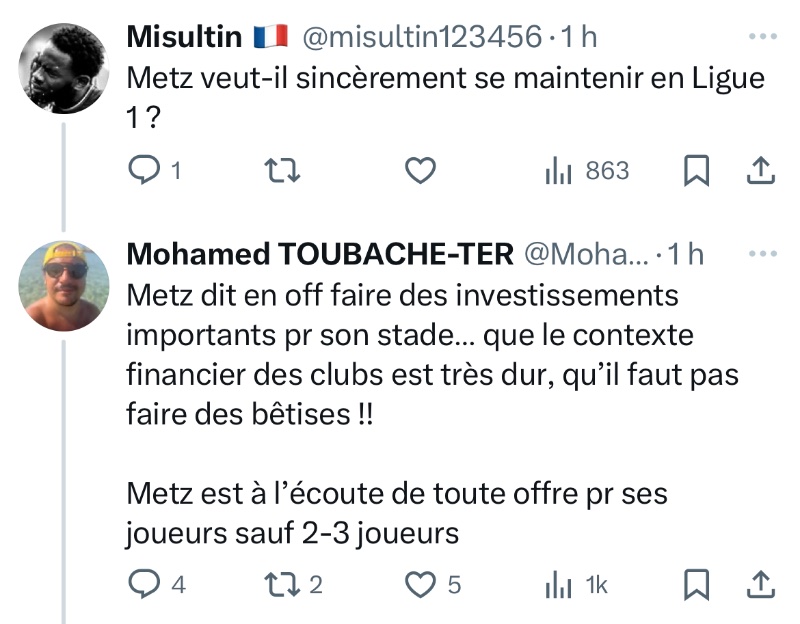800x624 pixels.
Task: Share Mohamed TOUBACHE-TER's reply
Action: (x=762, y=584)
